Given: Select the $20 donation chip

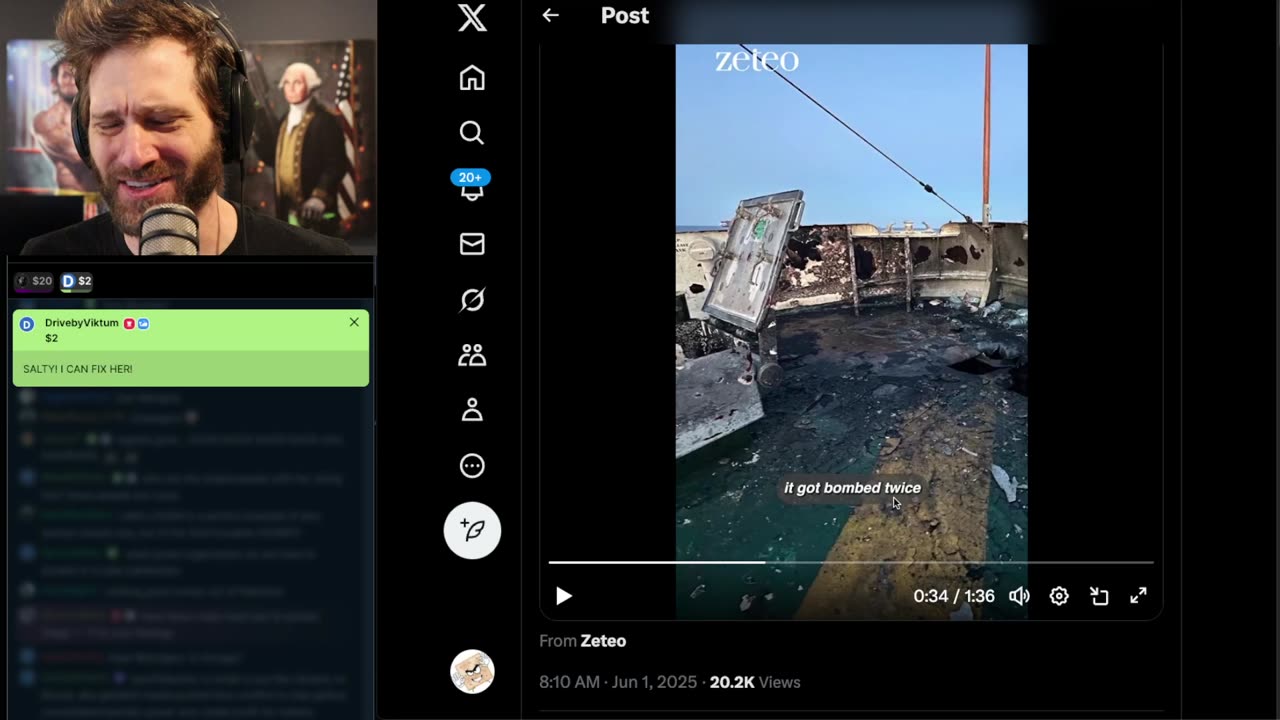Looking at the screenshot, I should (34, 281).
